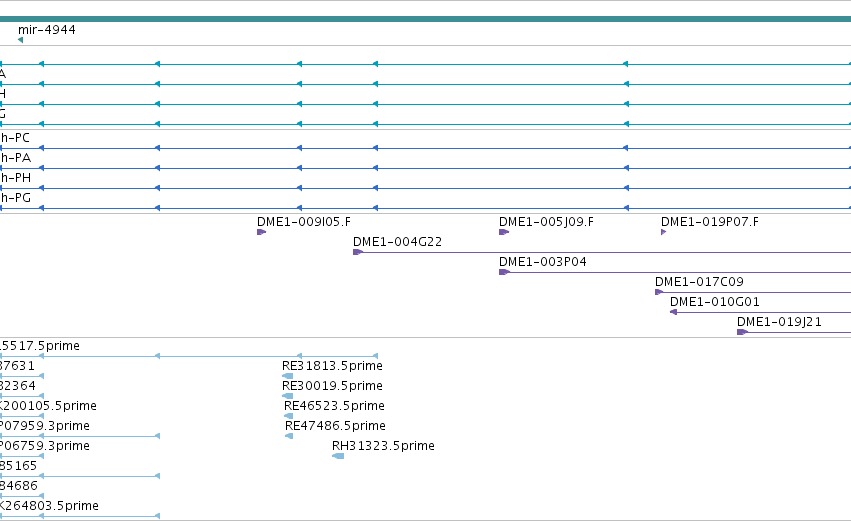The height and width of the screenshot is (521, 851).
Task: Select the h-PG protein label
Action: 15,199
